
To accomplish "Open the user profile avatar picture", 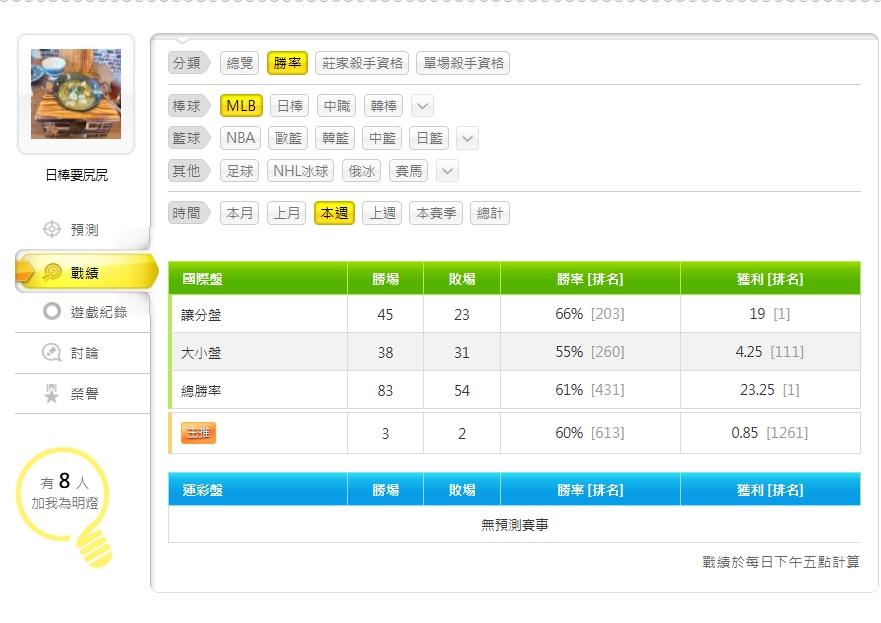I will coord(76,95).
